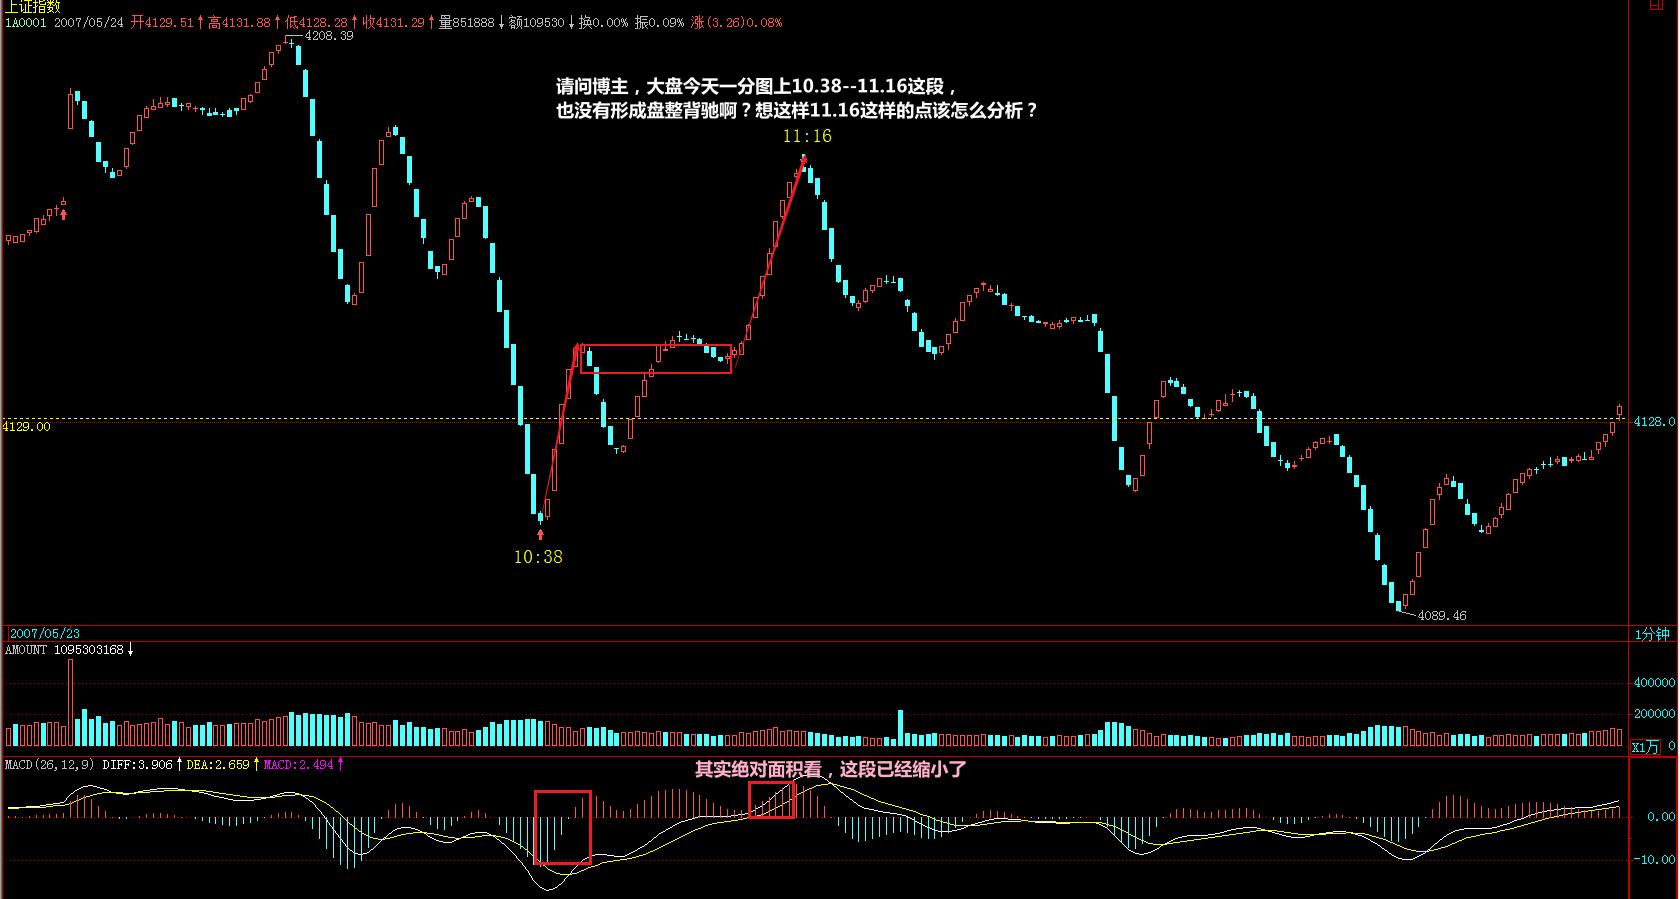
Task: Select the stock code 1A0001
Action: point(26,22)
